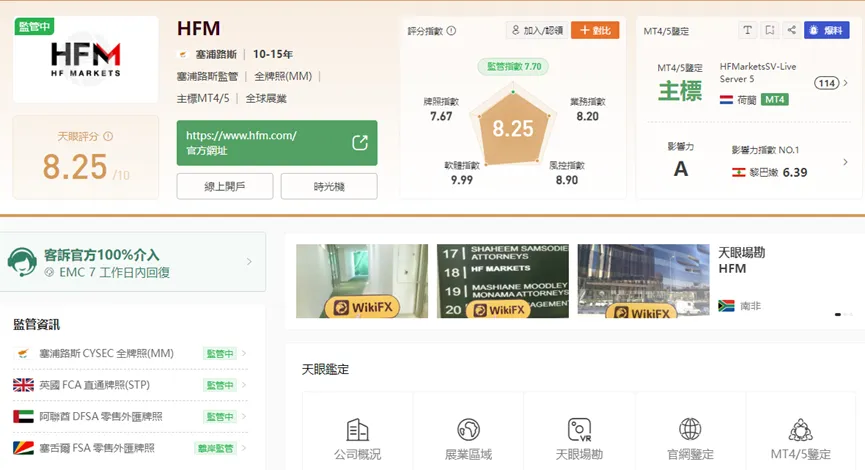Click the active carousel indicator dot
The height and width of the screenshot is (470, 865).
[x=838, y=314]
